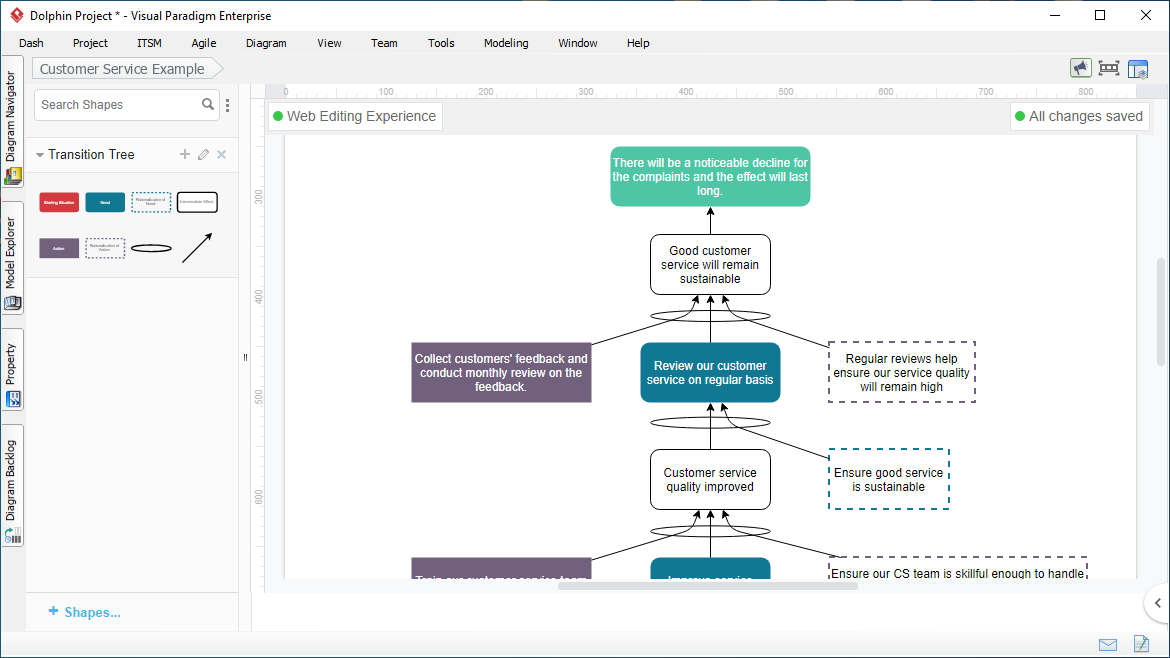Click the megaphone announcement icon

point(1080,69)
